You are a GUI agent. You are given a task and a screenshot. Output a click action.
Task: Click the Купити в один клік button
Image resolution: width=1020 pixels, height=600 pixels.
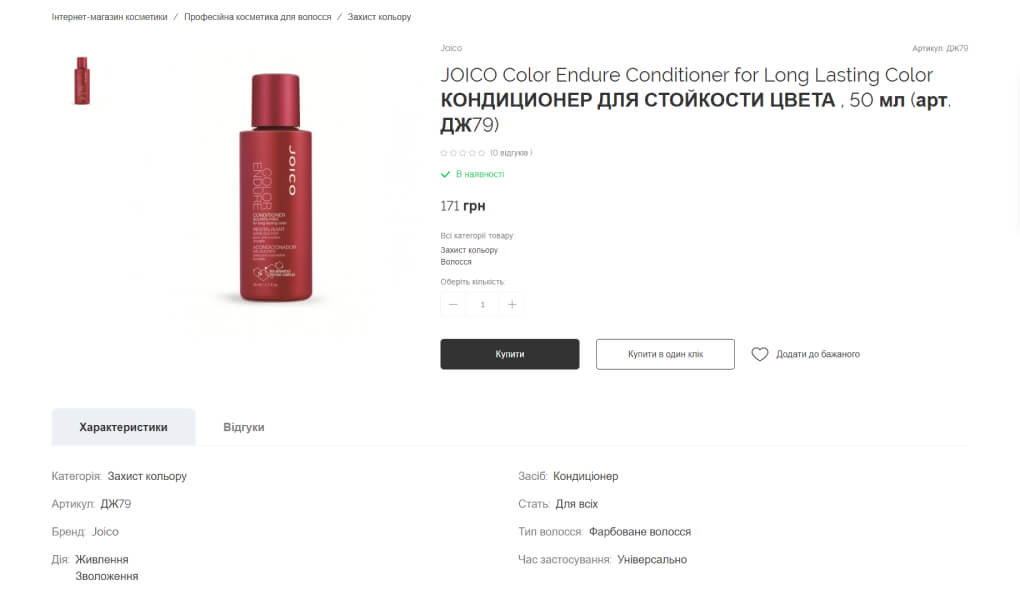click(x=665, y=354)
